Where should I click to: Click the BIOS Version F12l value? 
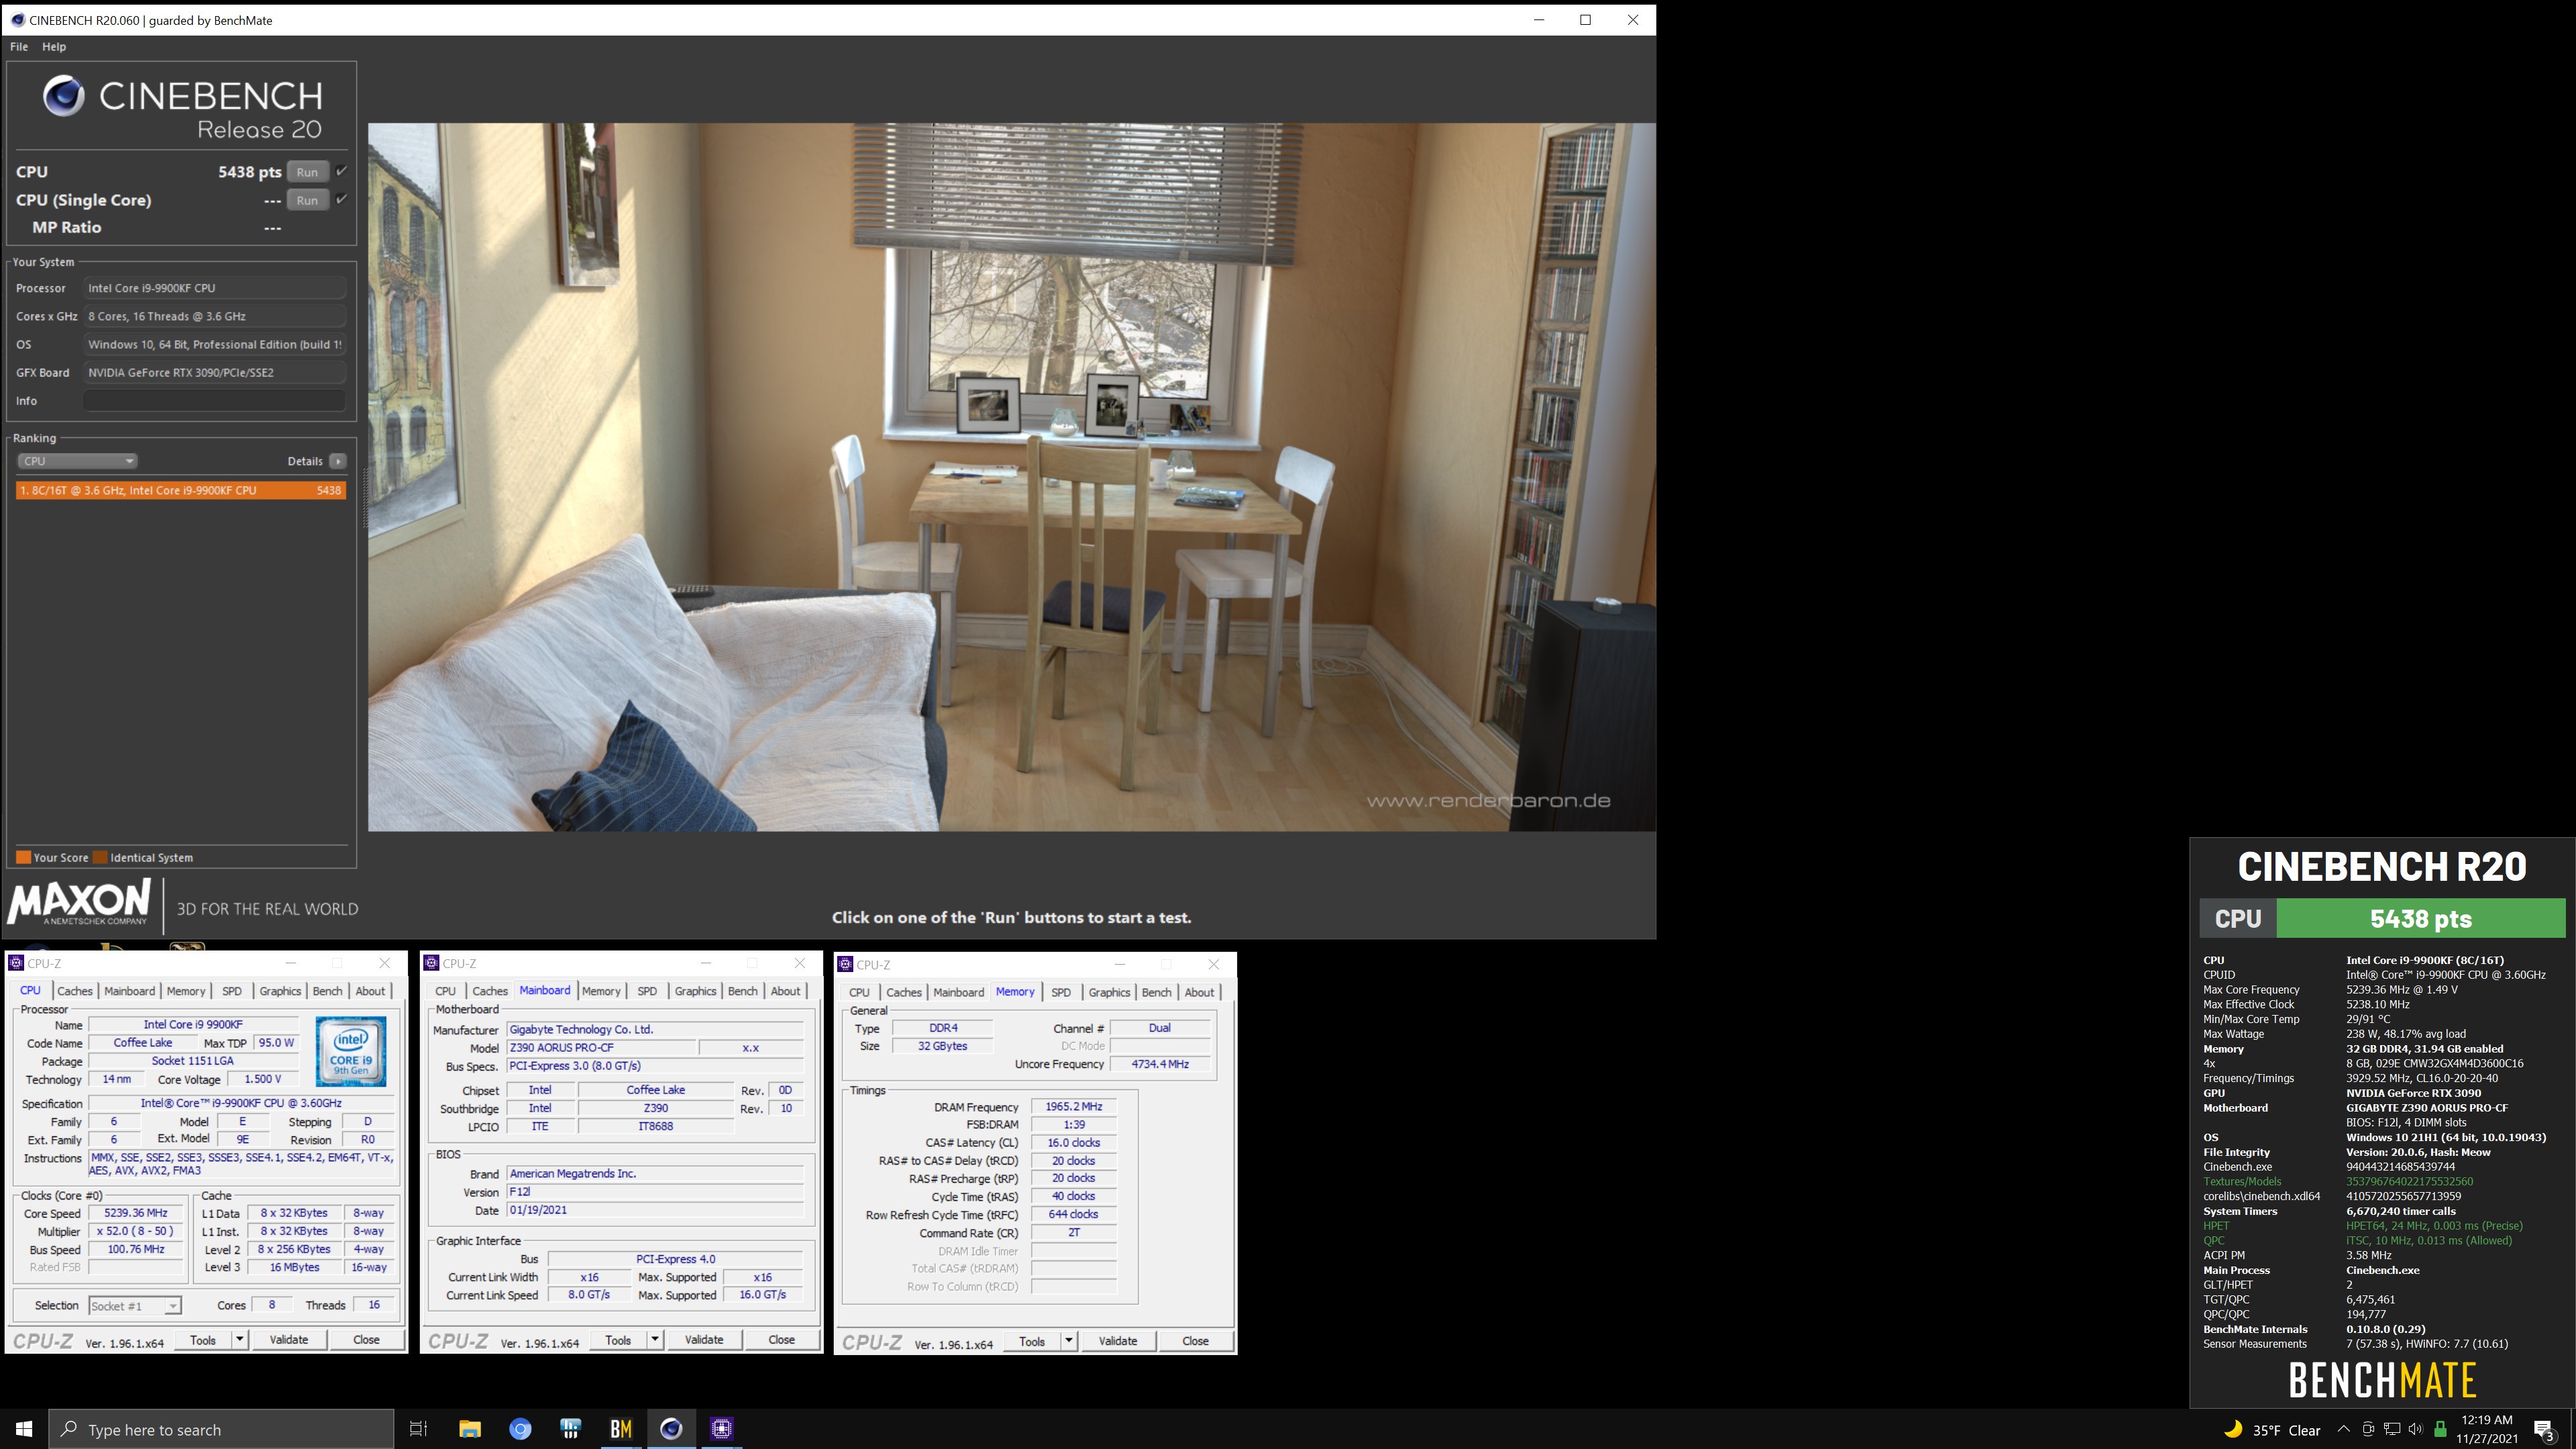(x=655, y=1192)
